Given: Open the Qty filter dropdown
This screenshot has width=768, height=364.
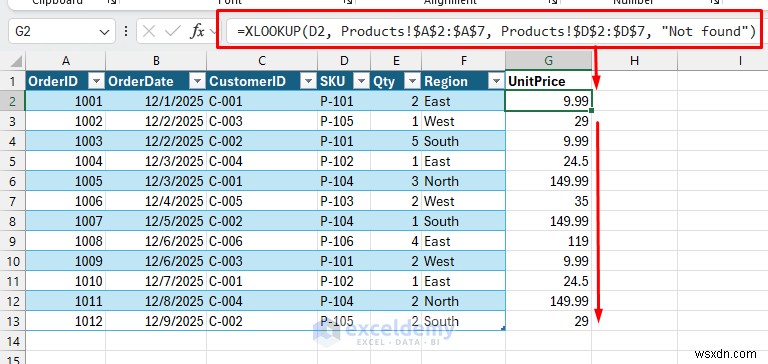Looking at the screenshot, I should coord(412,81).
